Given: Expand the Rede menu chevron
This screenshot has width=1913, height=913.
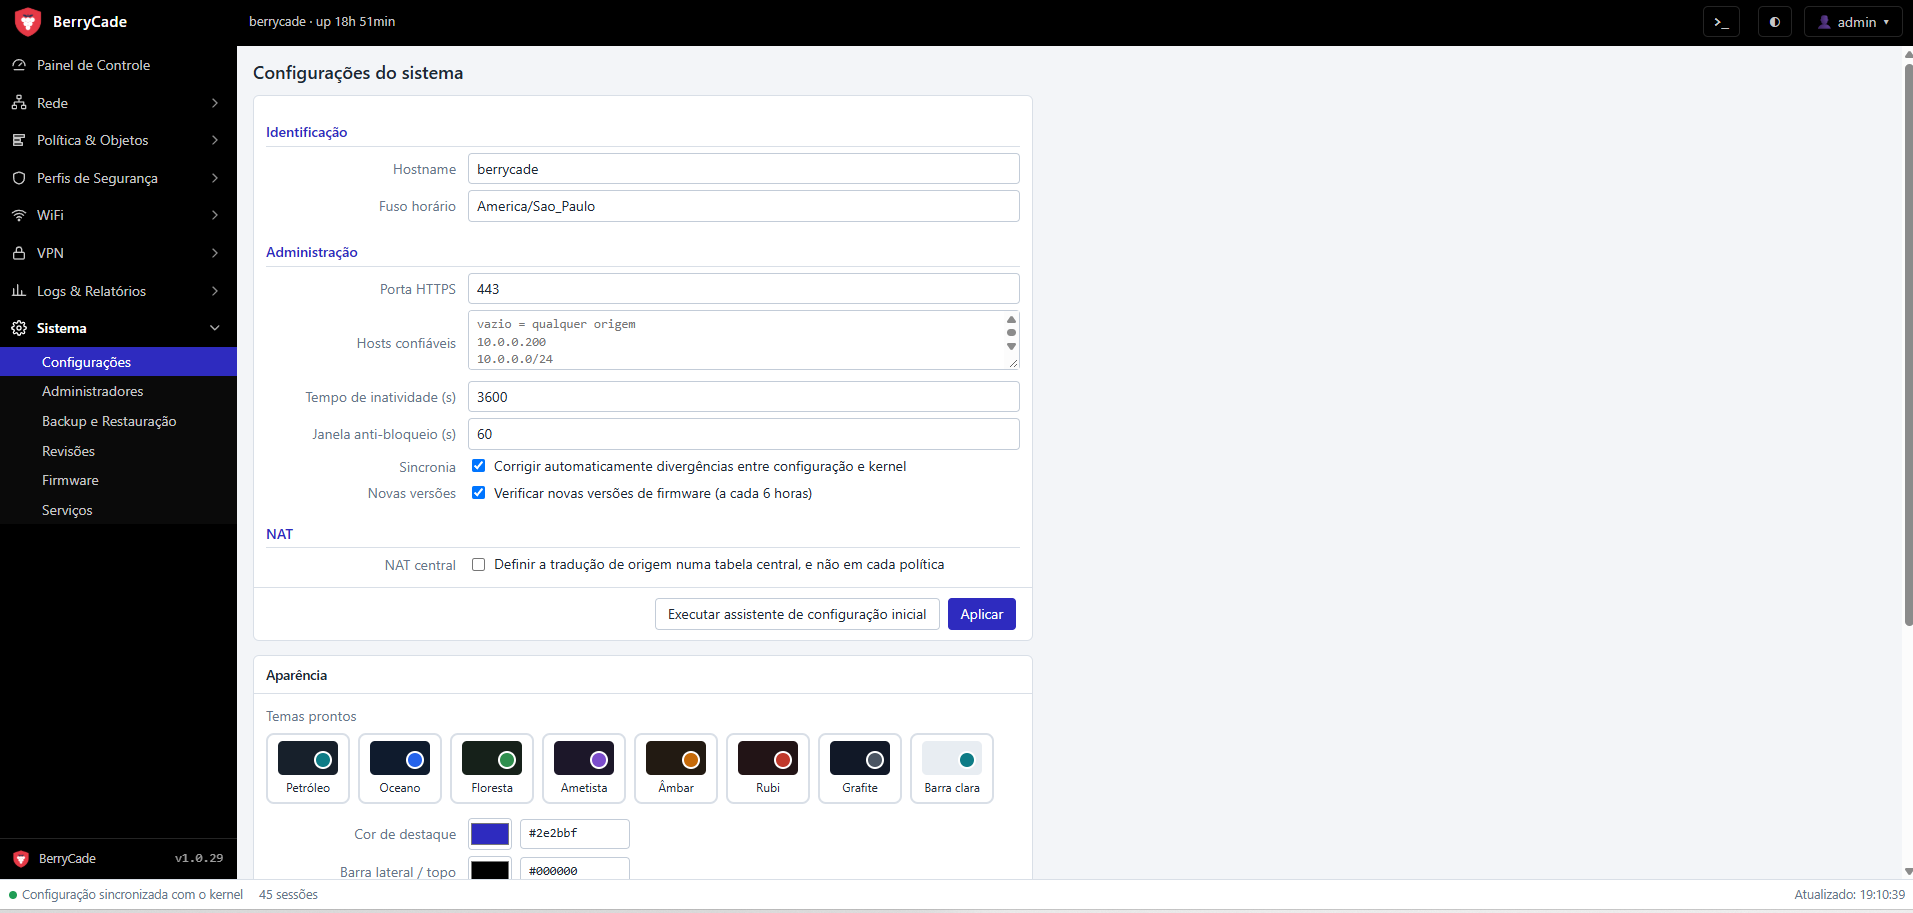Looking at the screenshot, I should click(215, 103).
